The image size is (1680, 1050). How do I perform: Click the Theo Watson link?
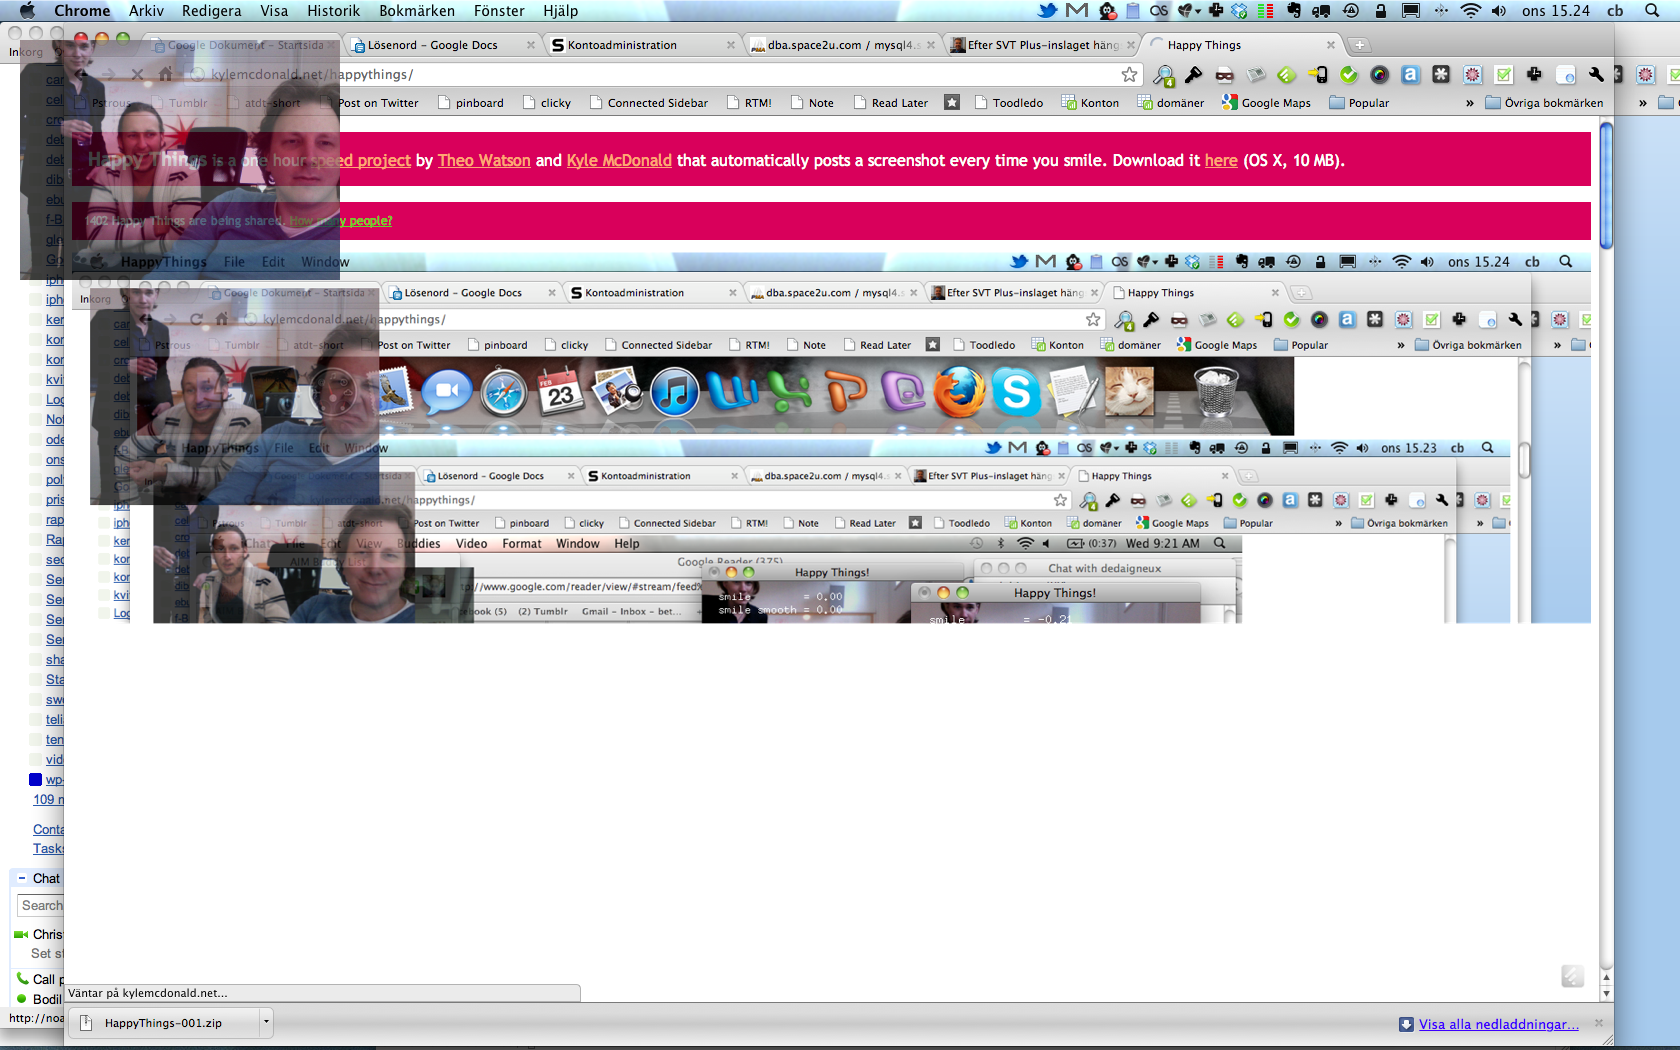pyautogui.click(x=484, y=160)
